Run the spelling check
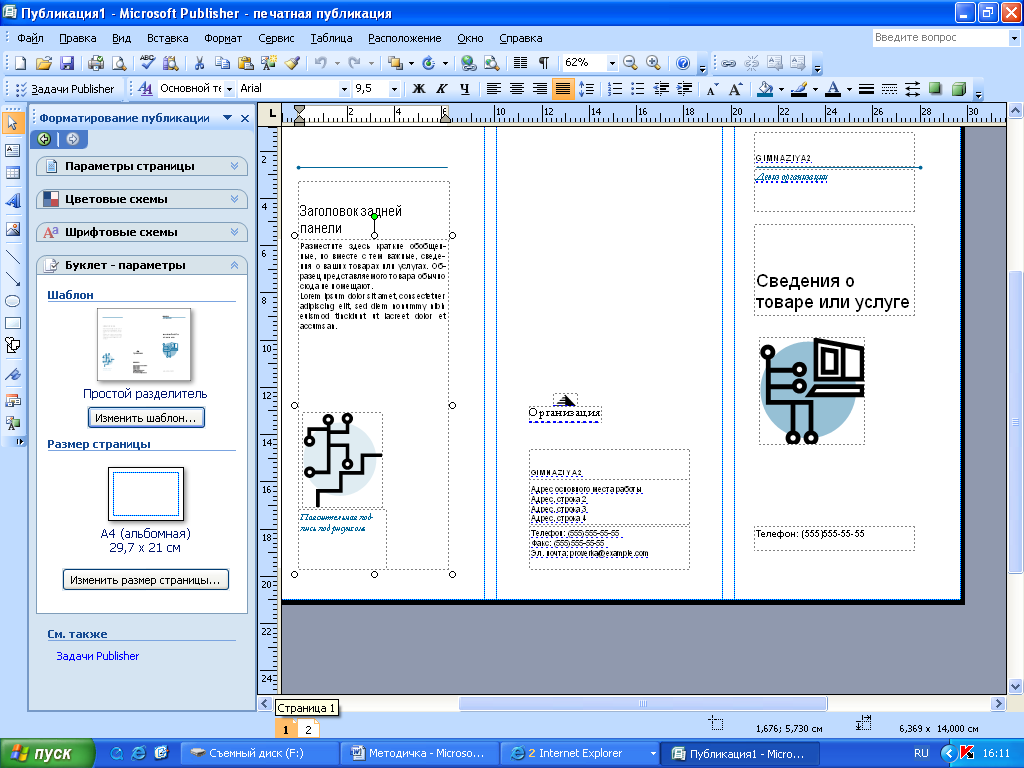This screenshot has height=768, width=1024. (148, 63)
